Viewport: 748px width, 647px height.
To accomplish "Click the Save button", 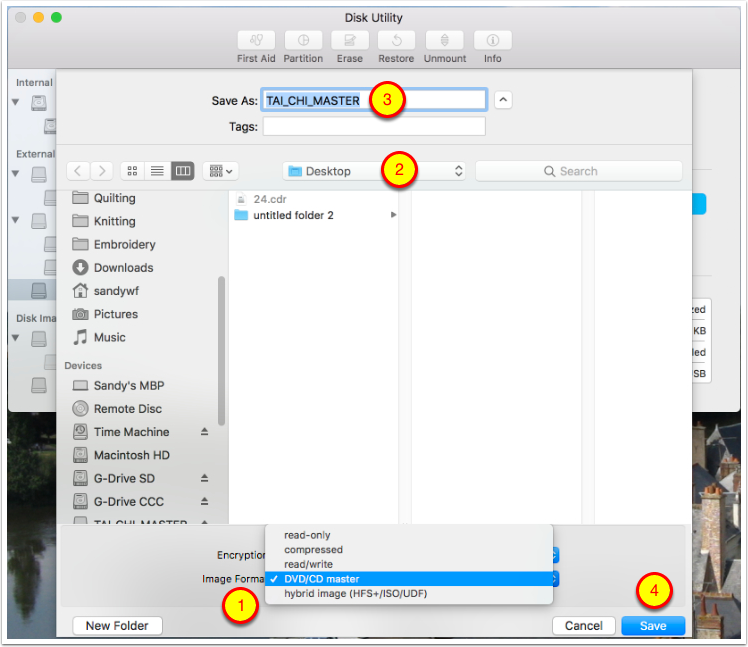I will pyautogui.click(x=653, y=626).
